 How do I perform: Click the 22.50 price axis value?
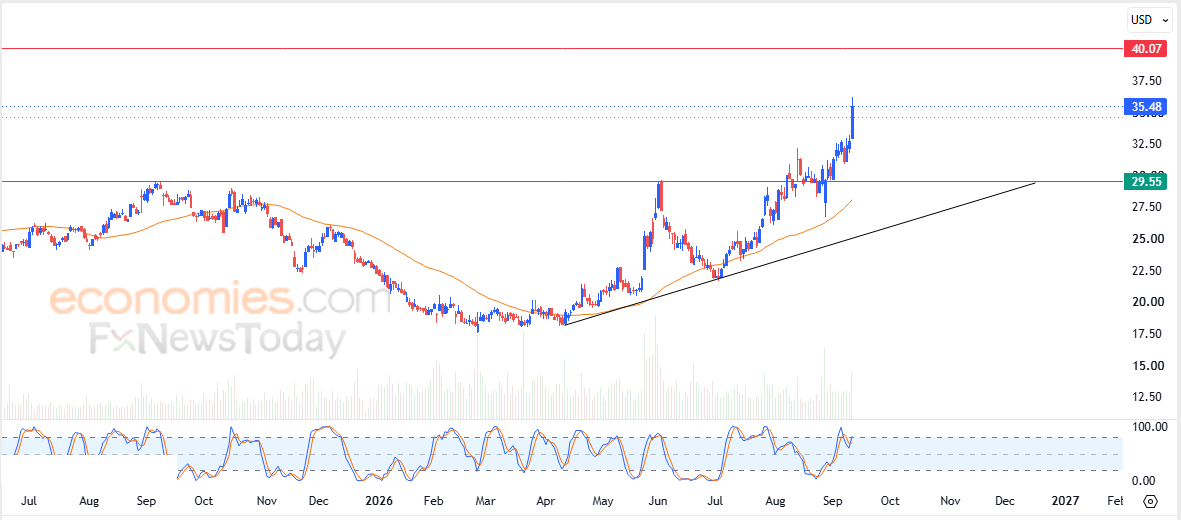point(1145,271)
